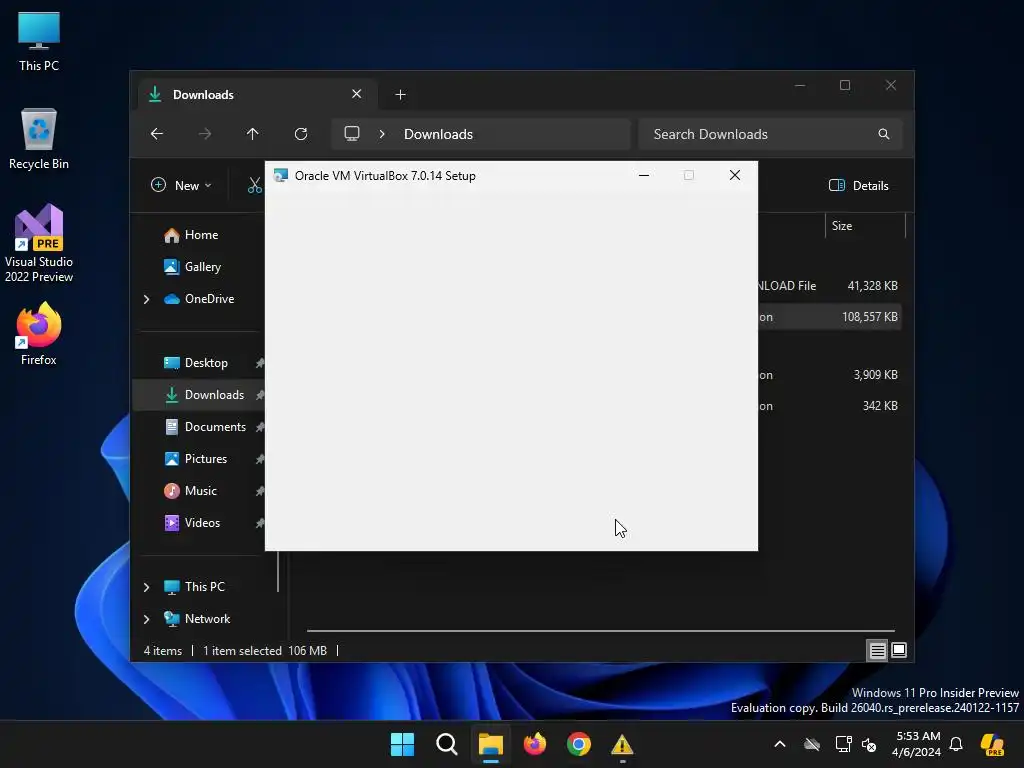Open taskbar Search
The width and height of the screenshot is (1024, 768).
pos(447,744)
